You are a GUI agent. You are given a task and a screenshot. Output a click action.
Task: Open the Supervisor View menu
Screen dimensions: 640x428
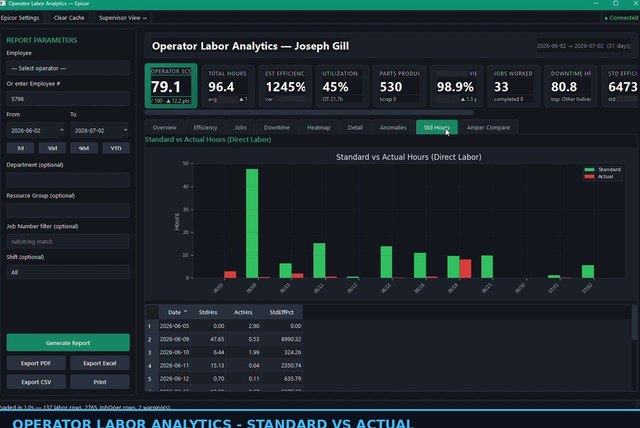click(123, 18)
